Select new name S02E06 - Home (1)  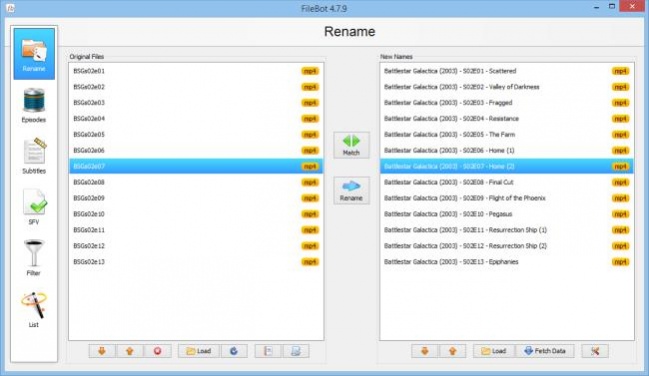pos(507,150)
